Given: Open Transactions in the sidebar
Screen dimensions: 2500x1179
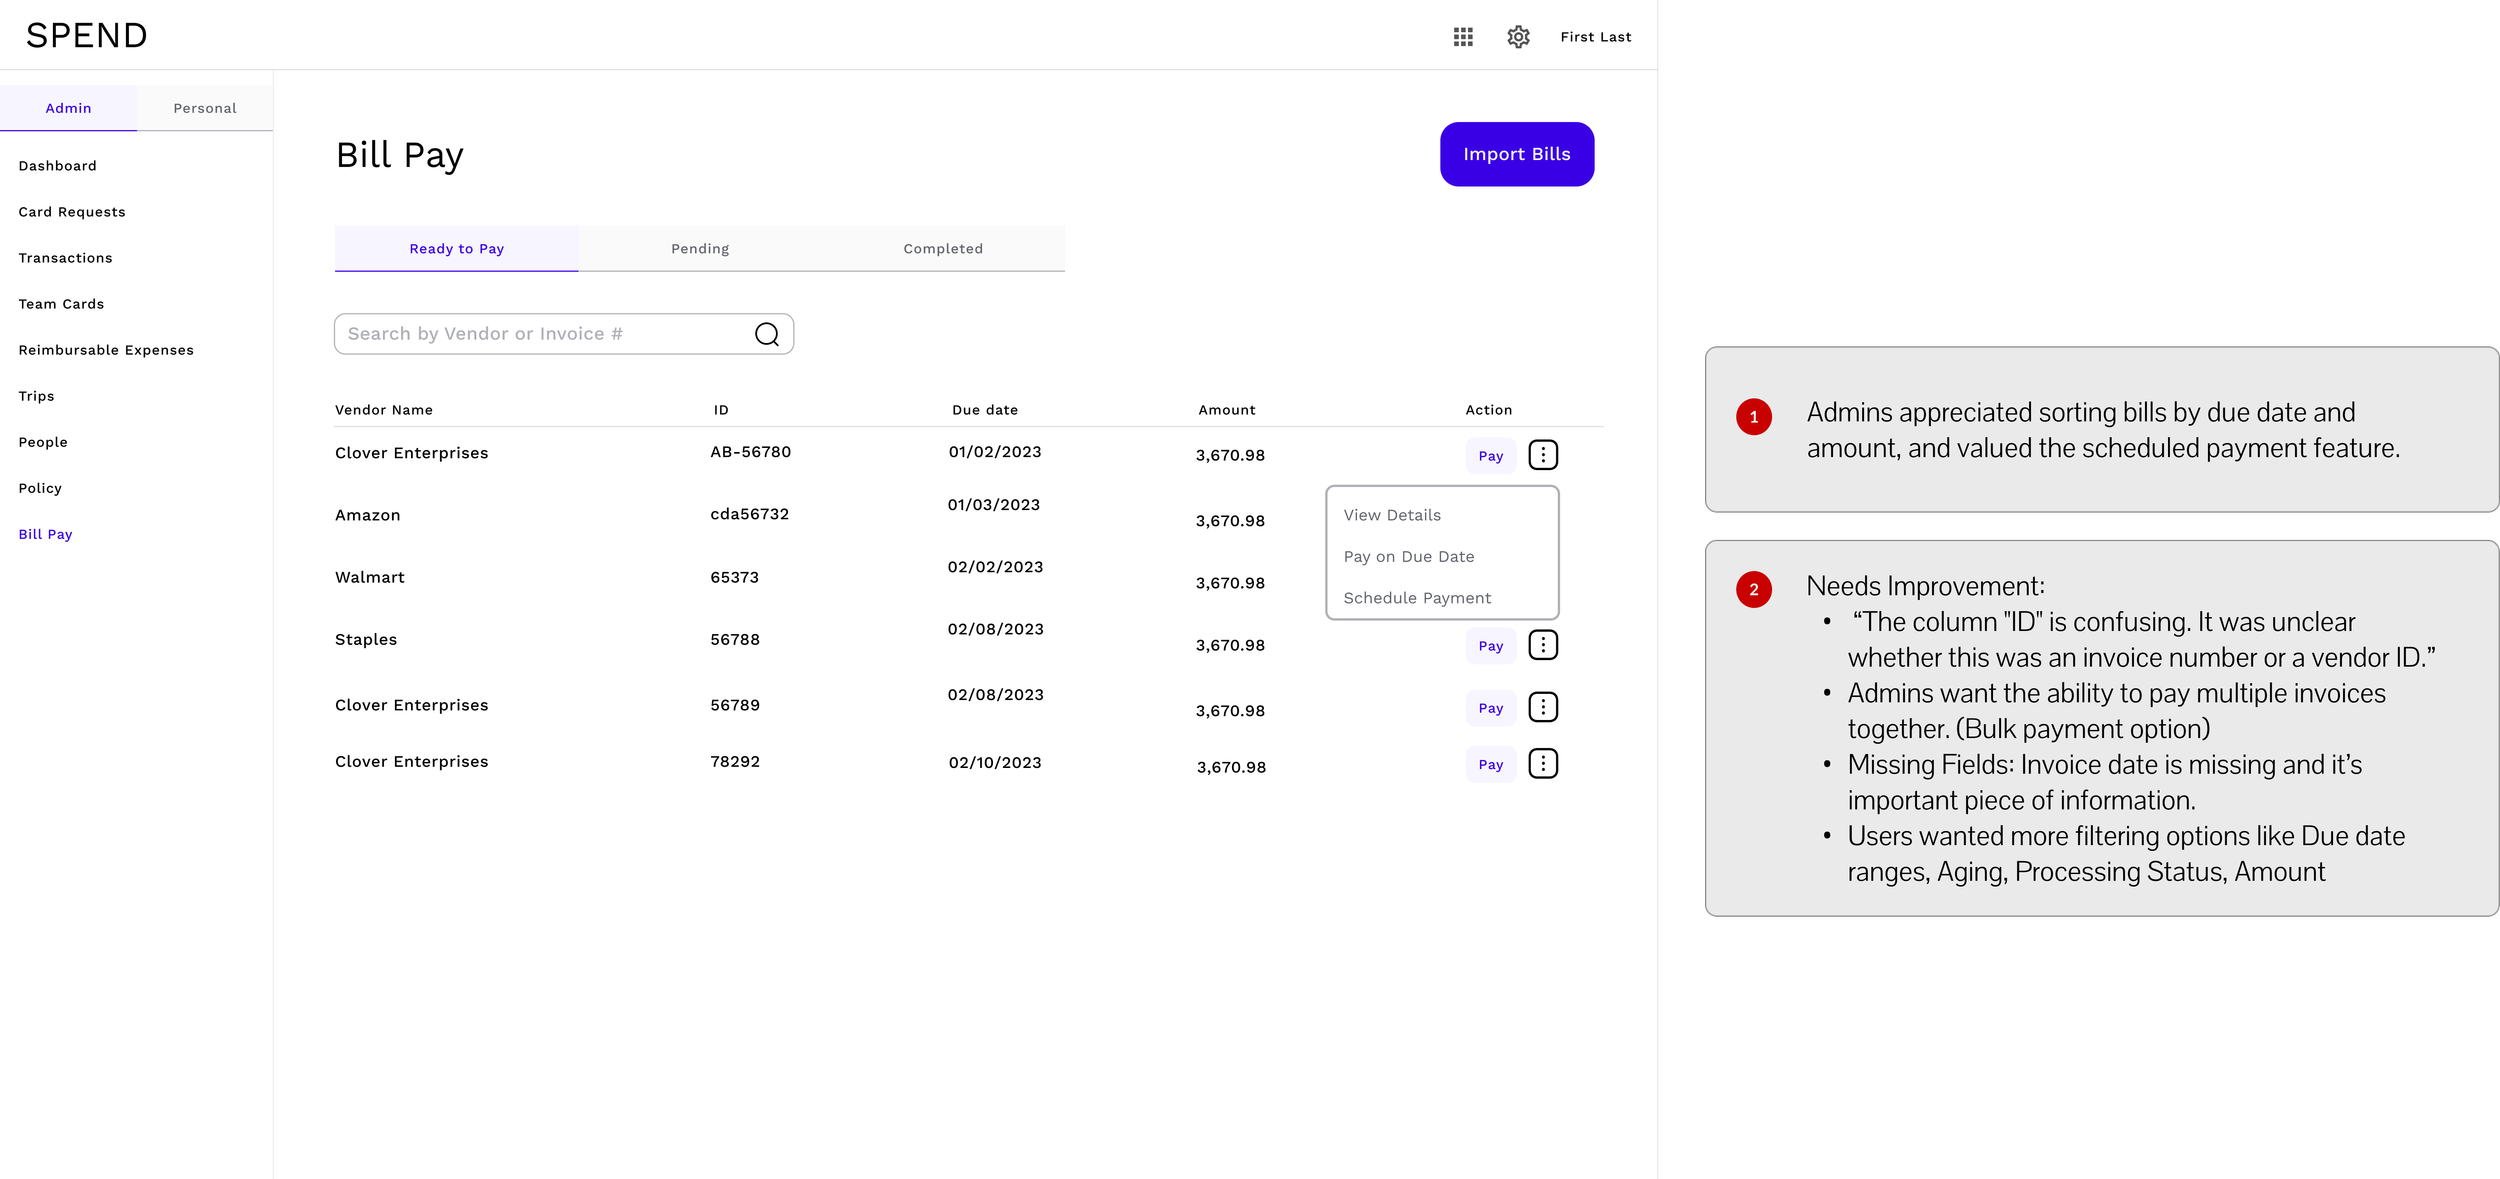Looking at the screenshot, I should click(x=65, y=258).
